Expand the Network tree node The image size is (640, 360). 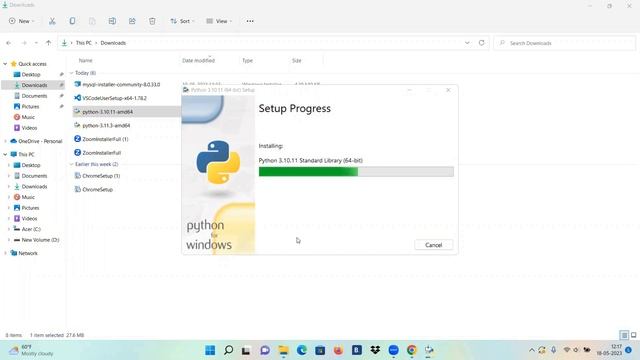(x=5, y=253)
